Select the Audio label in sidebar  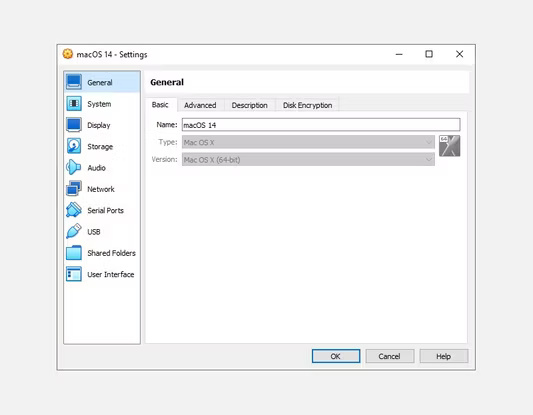97,168
